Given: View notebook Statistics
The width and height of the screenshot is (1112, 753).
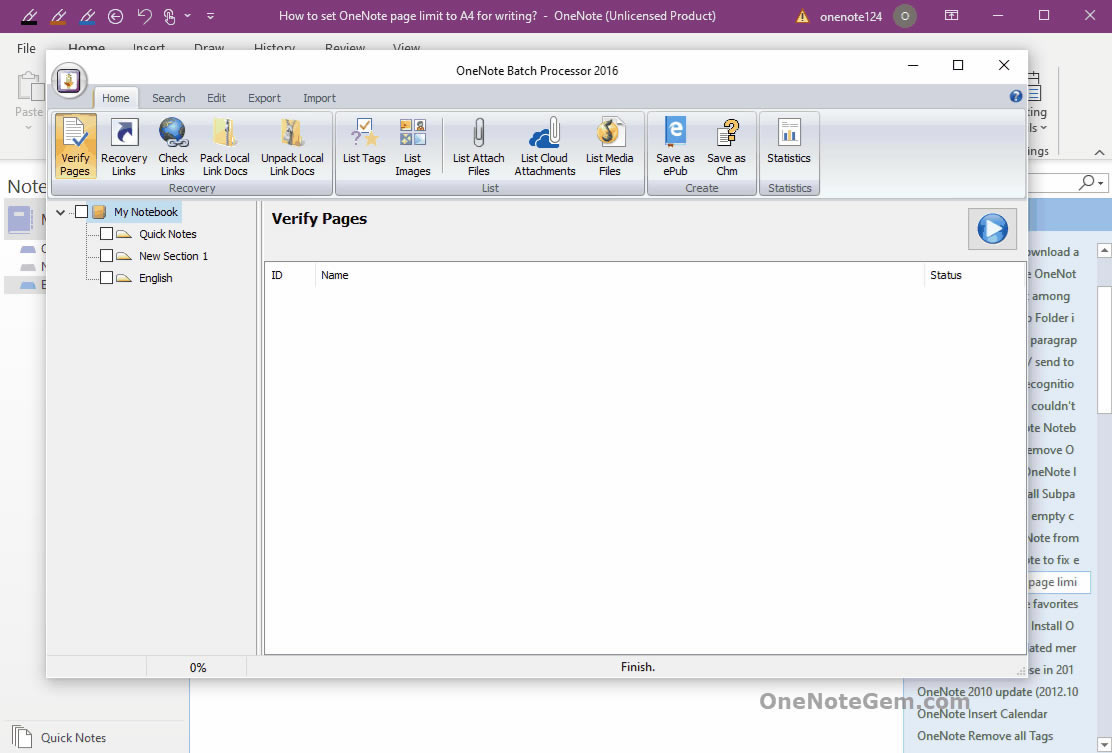Looking at the screenshot, I should (x=789, y=146).
